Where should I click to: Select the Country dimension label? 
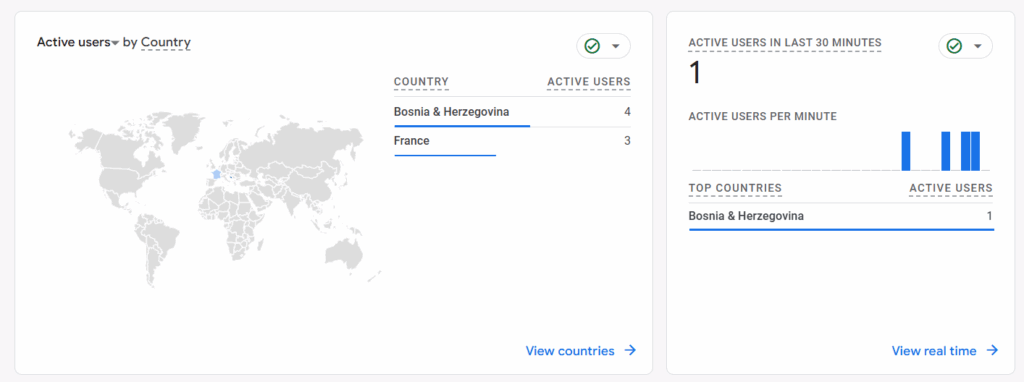point(166,42)
